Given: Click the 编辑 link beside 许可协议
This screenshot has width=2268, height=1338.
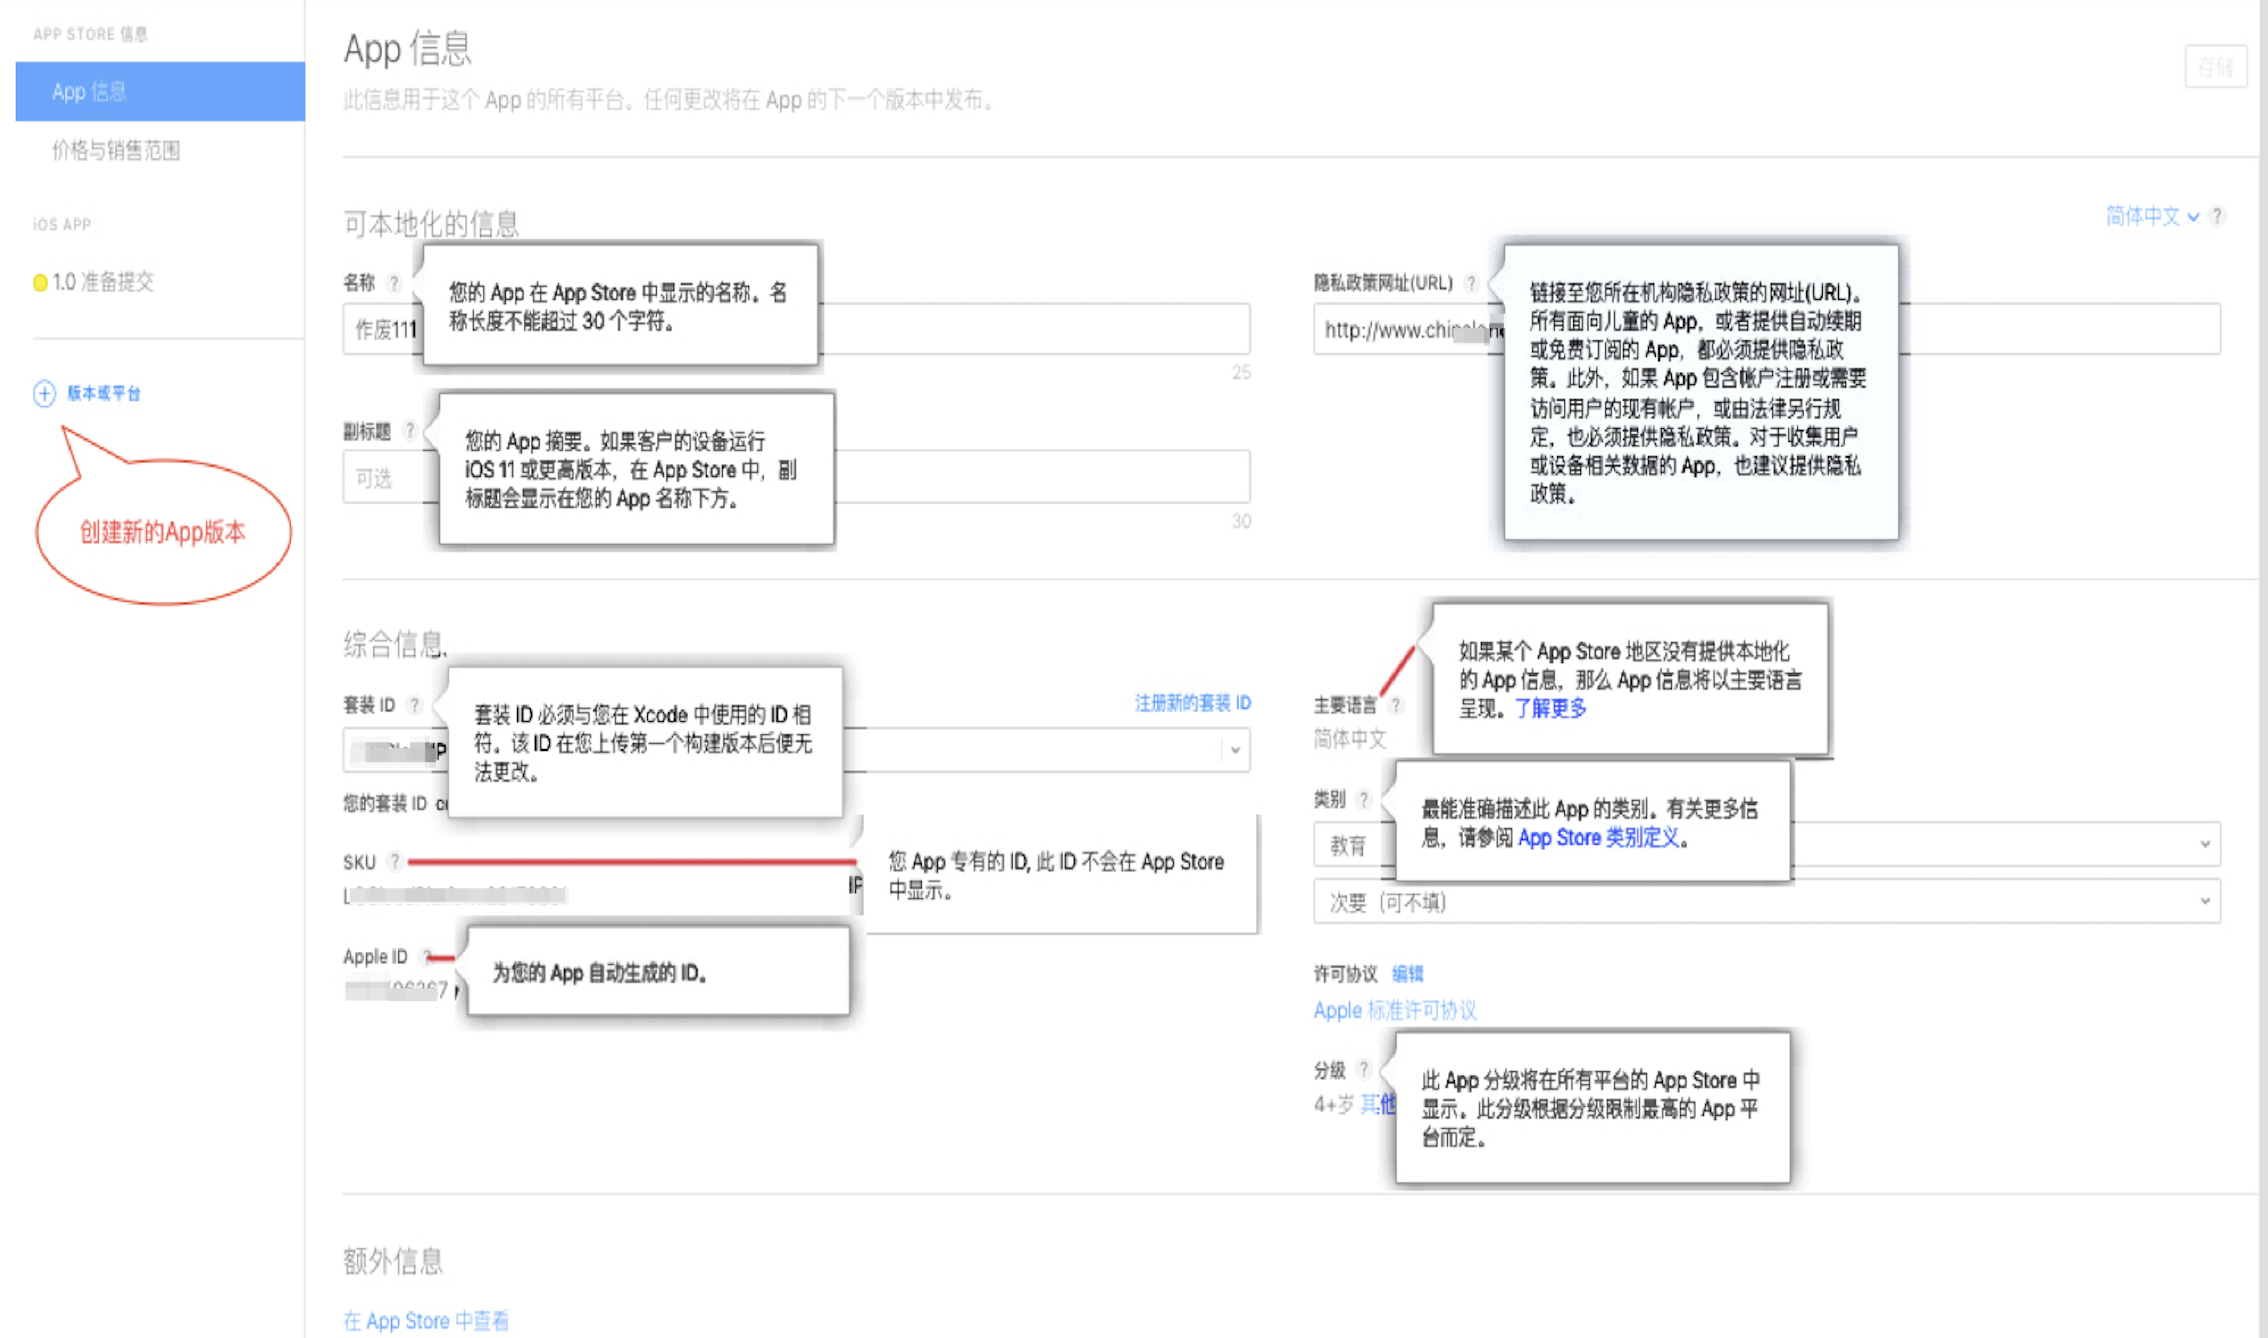Looking at the screenshot, I should (1407, 974).
